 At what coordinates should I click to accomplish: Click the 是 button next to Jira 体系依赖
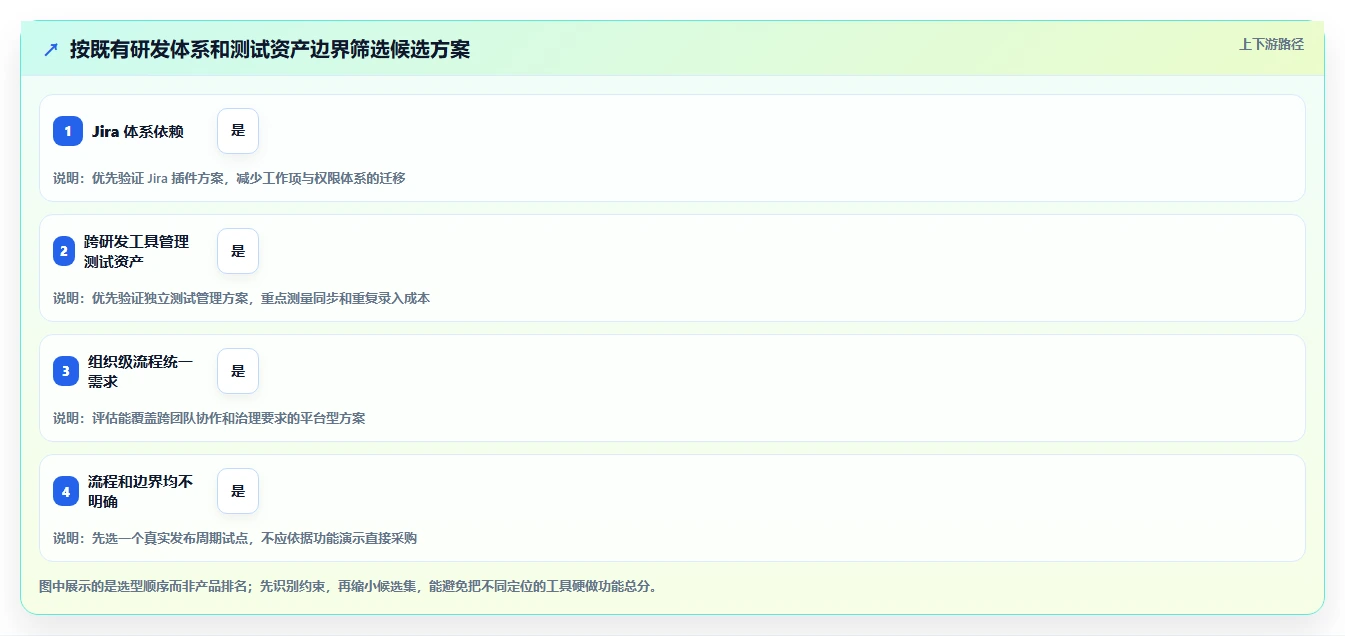[x=238, y=131]
